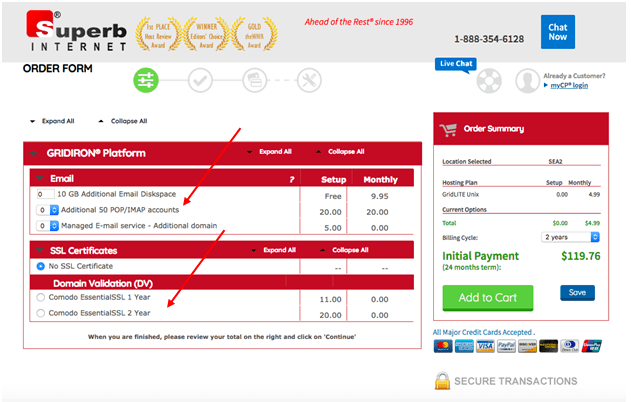This screenshot has width=631, height=402.
Task: Open the Billing Cycle 2 years dropdown
Action: pos(570,237)
